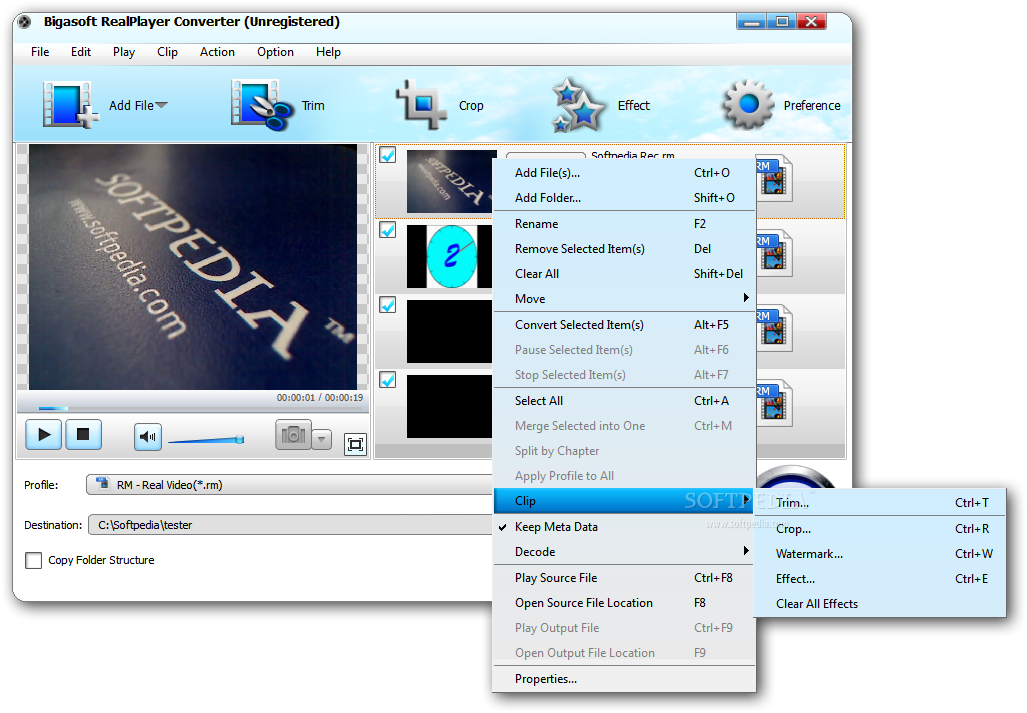1027x713 pixels.
Task: Click the app icon in the title bar
Action: pos(25,22)
